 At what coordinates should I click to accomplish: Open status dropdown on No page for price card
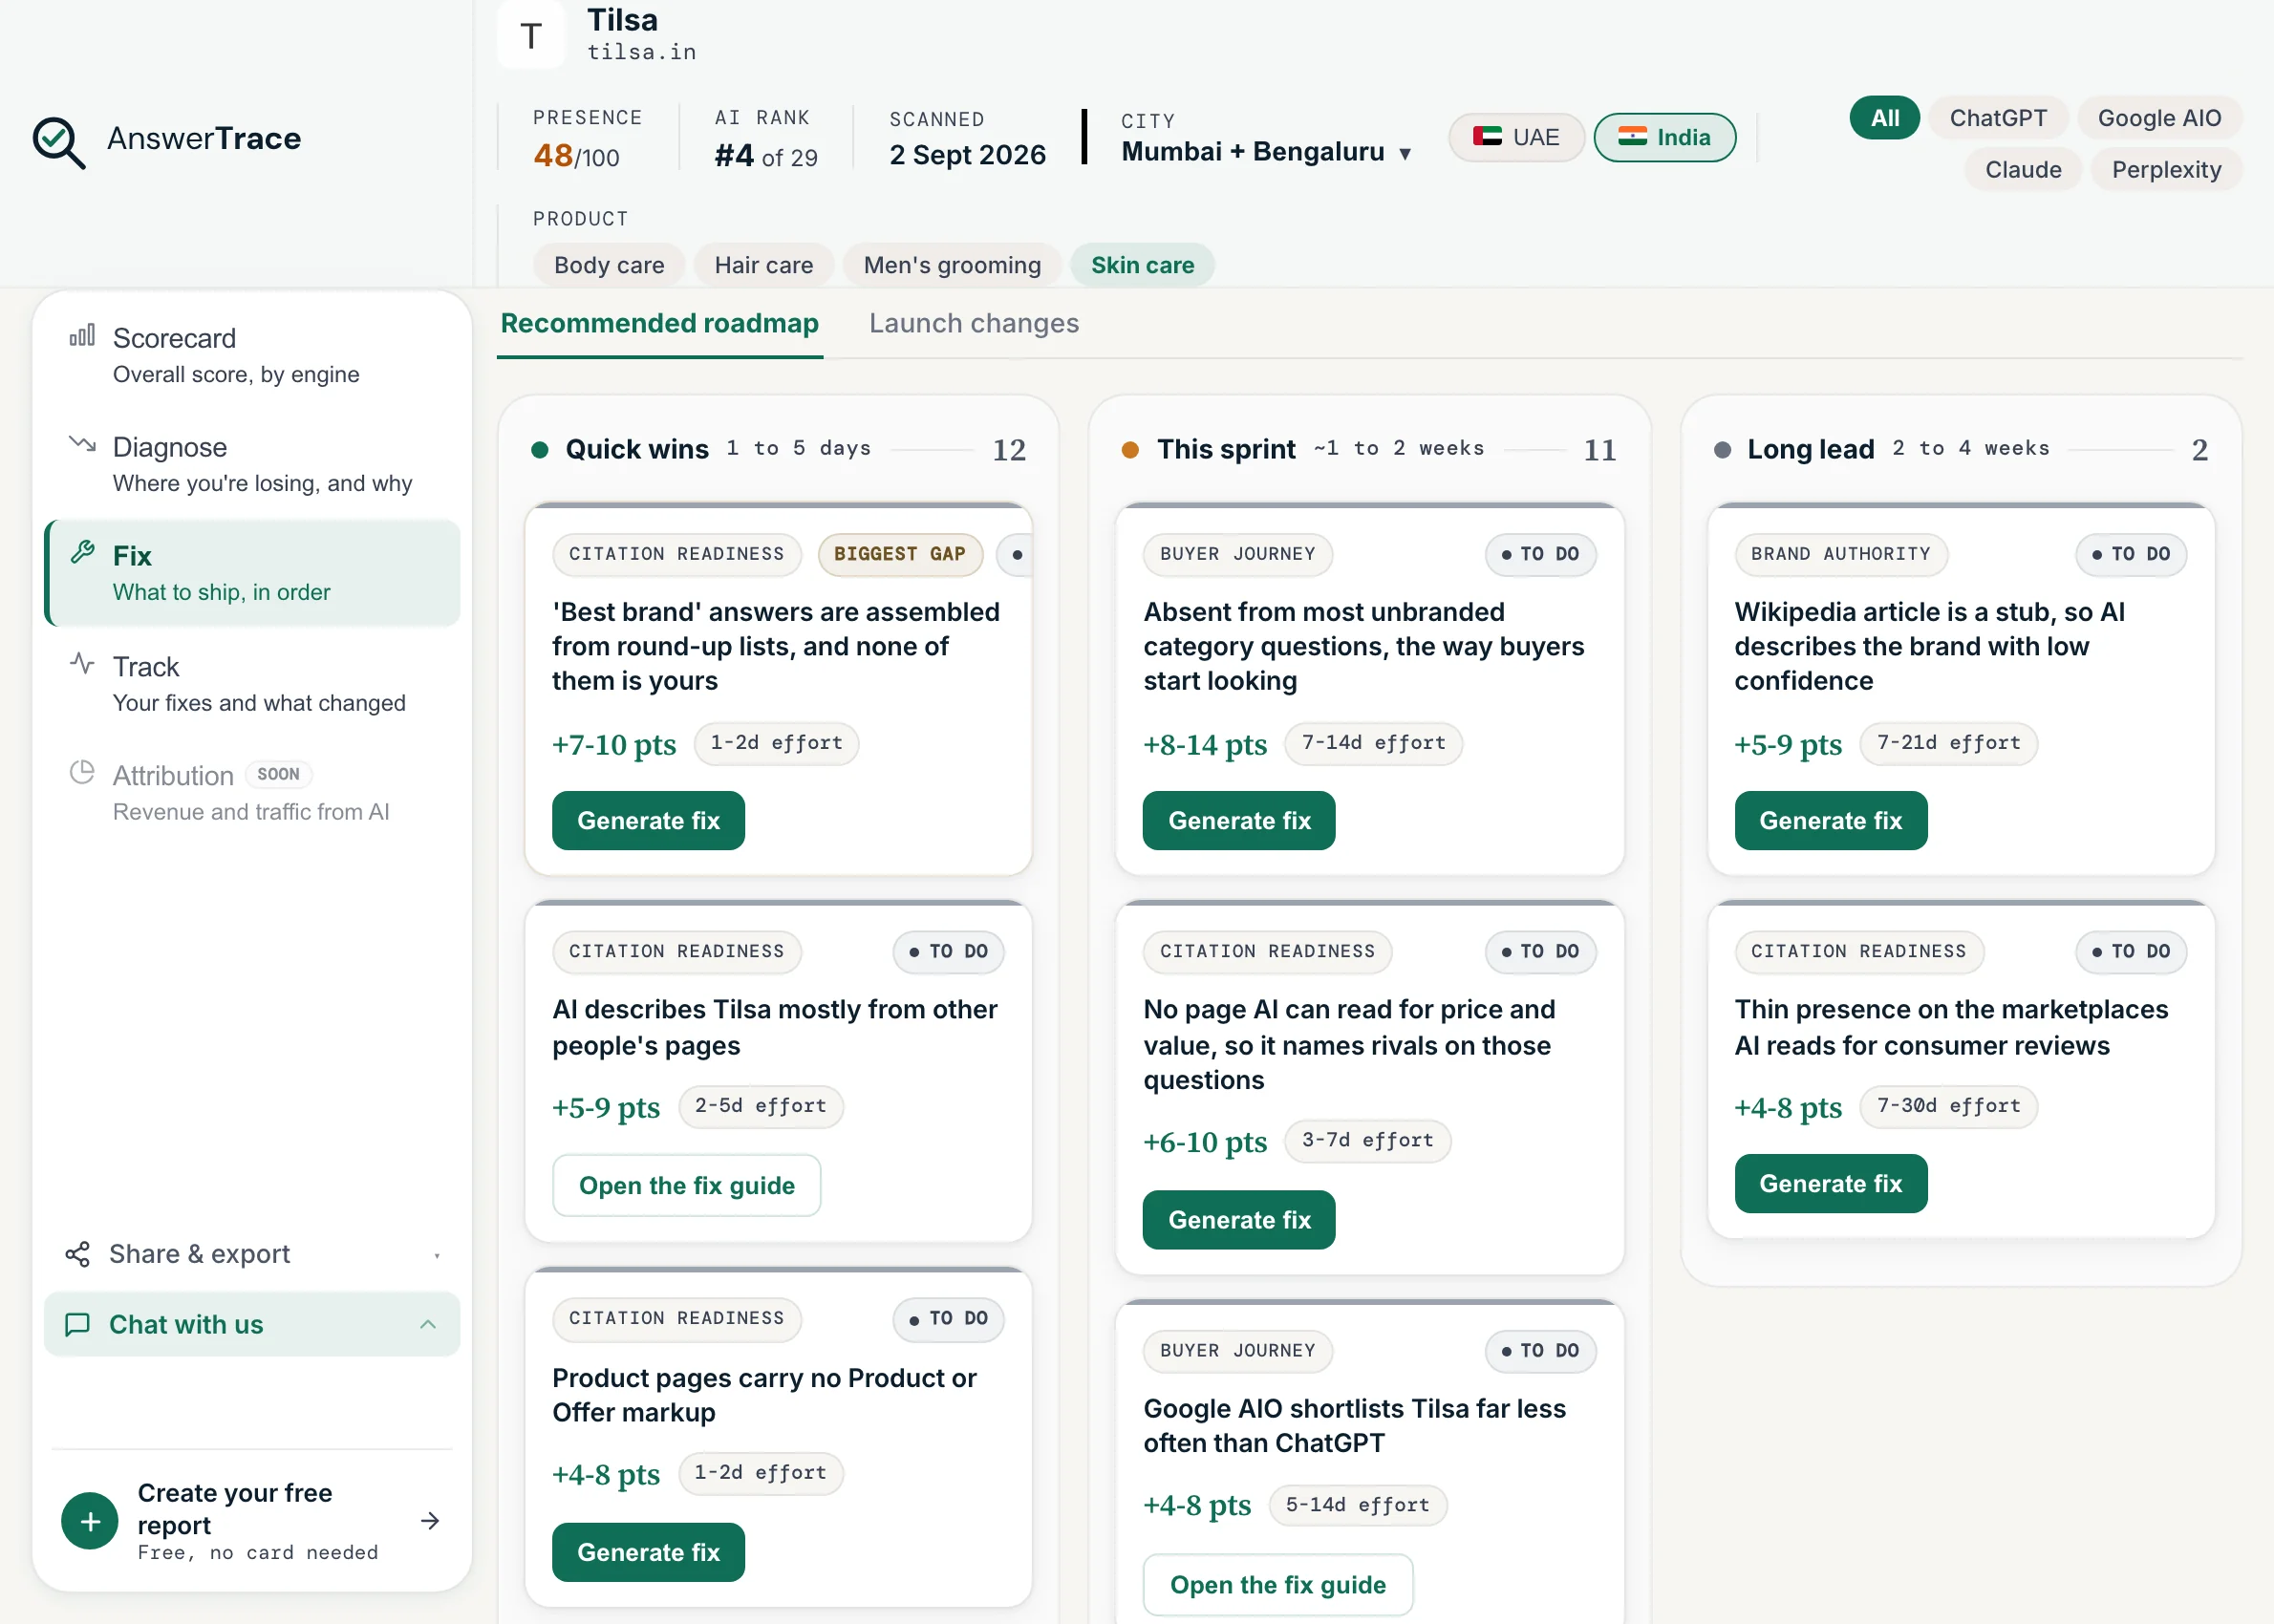(x=1540, y=952)
